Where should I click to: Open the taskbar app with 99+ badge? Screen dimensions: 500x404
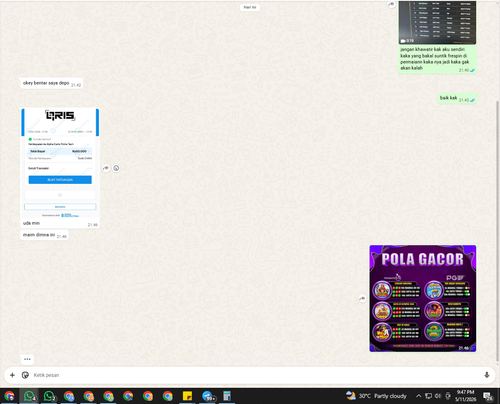[208, 396]
